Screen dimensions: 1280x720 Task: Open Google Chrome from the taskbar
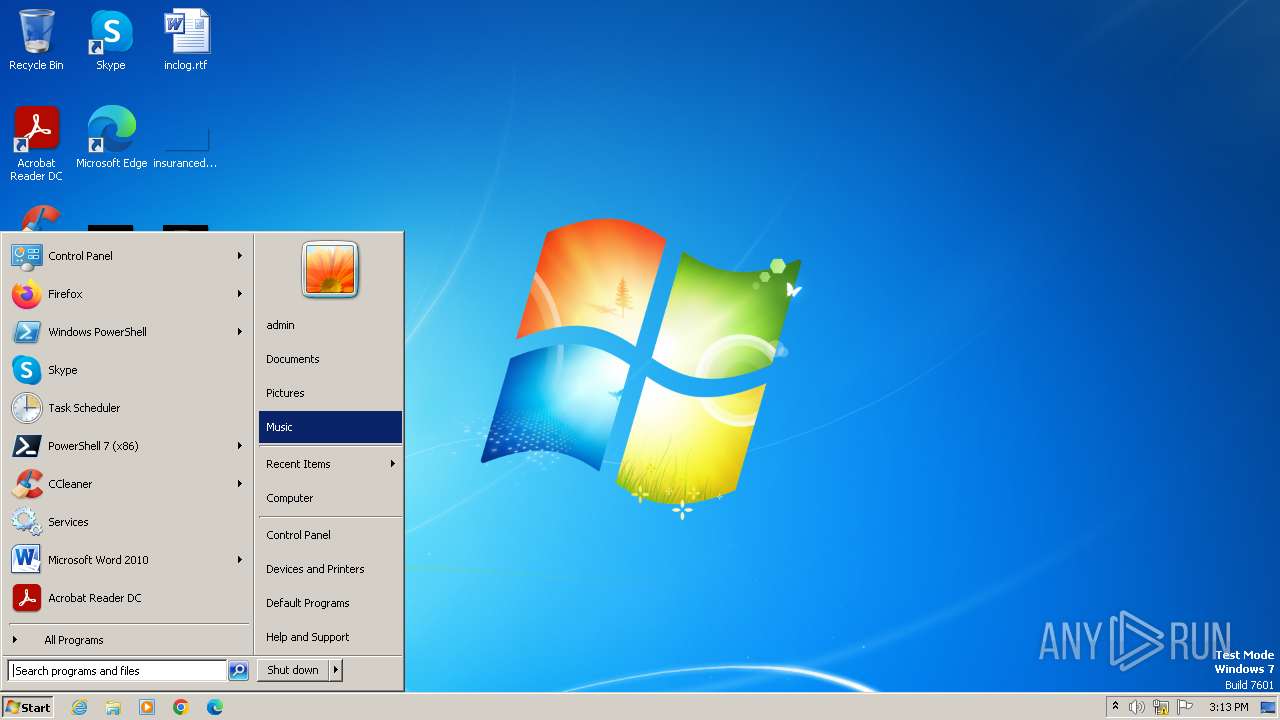tap(181, 707)
